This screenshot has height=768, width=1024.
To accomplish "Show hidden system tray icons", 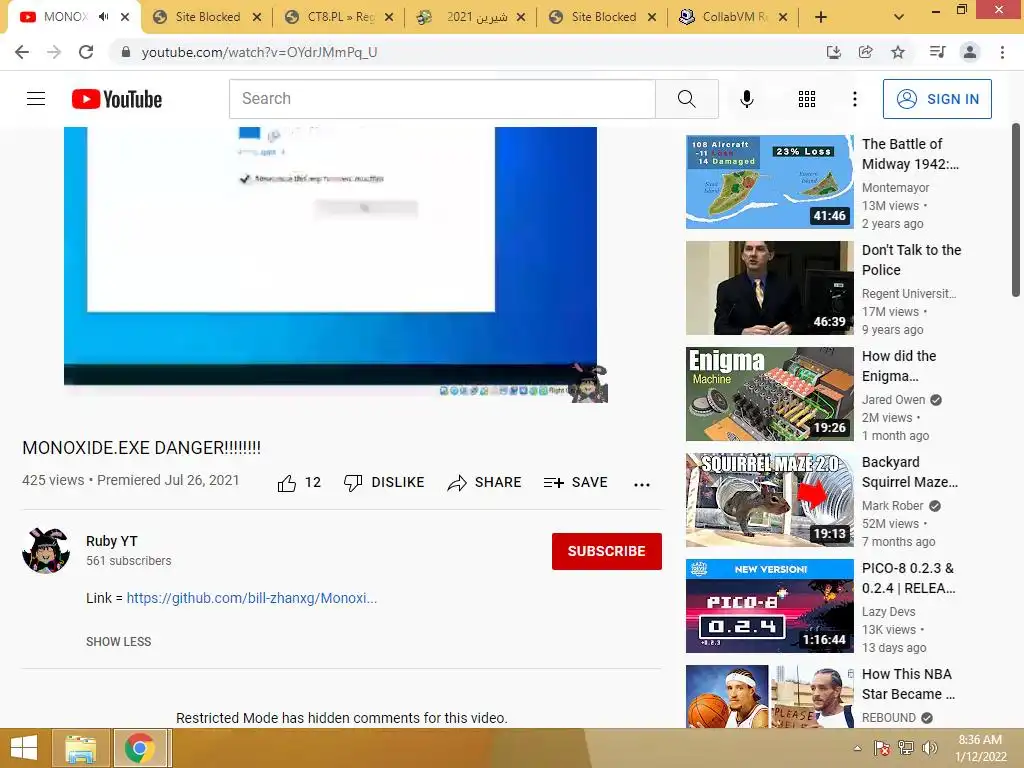I will pyautogui.click(x=857, y=748).
